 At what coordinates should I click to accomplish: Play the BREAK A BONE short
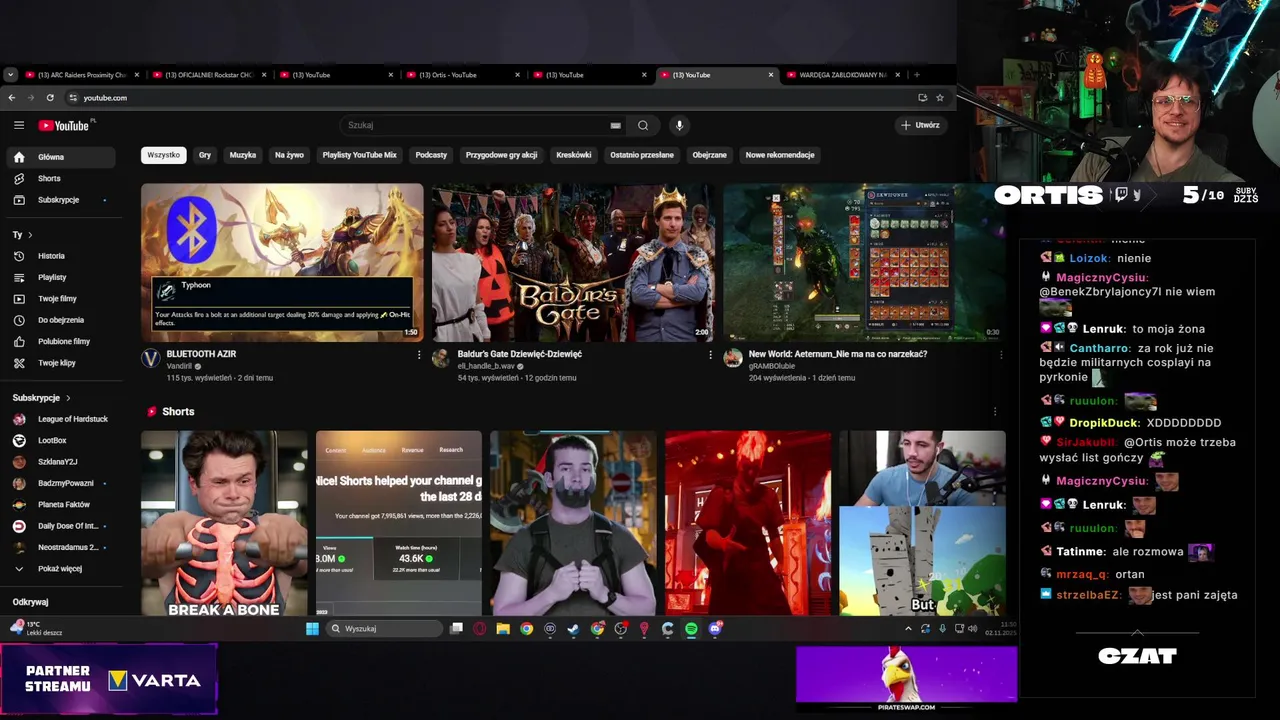tap(224, 523)
